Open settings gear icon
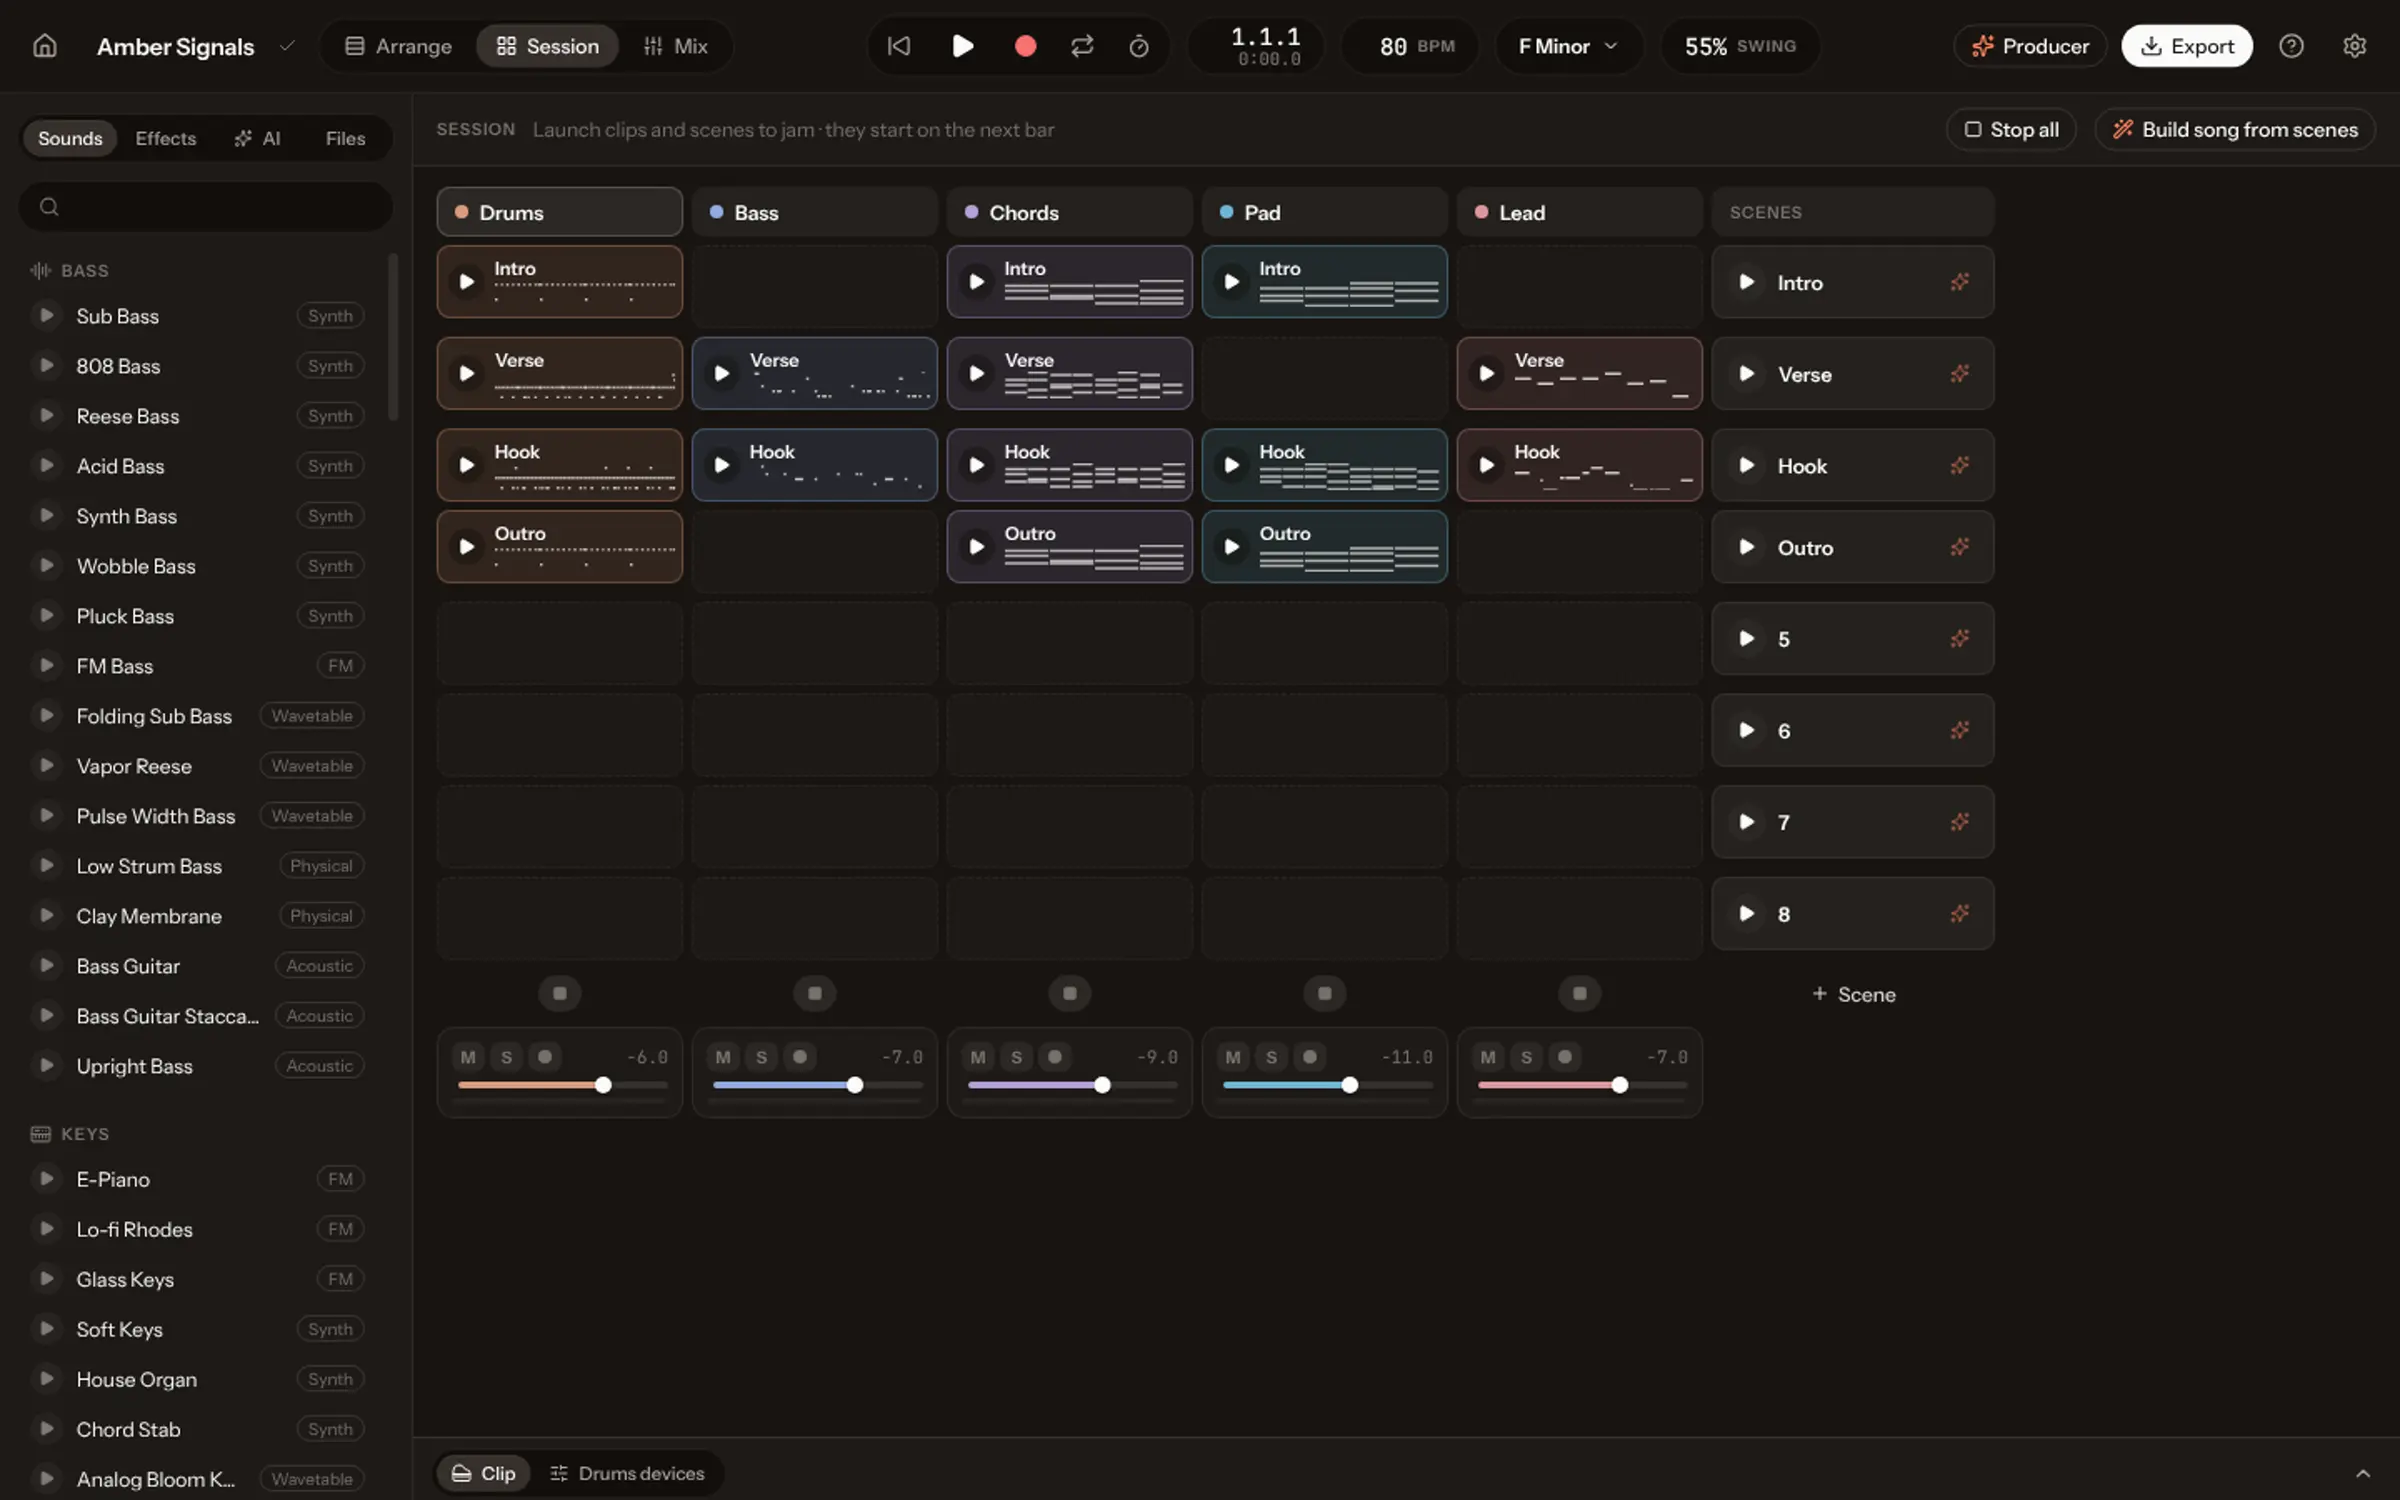Screen dimensions: 2400x1500 click(2354, 46)
